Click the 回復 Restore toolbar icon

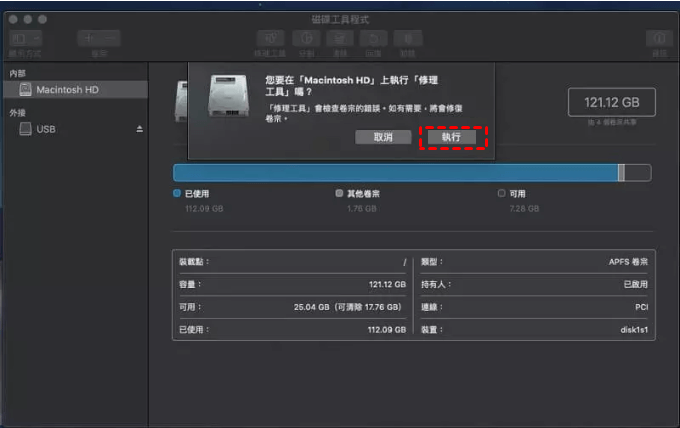point(373,39)
